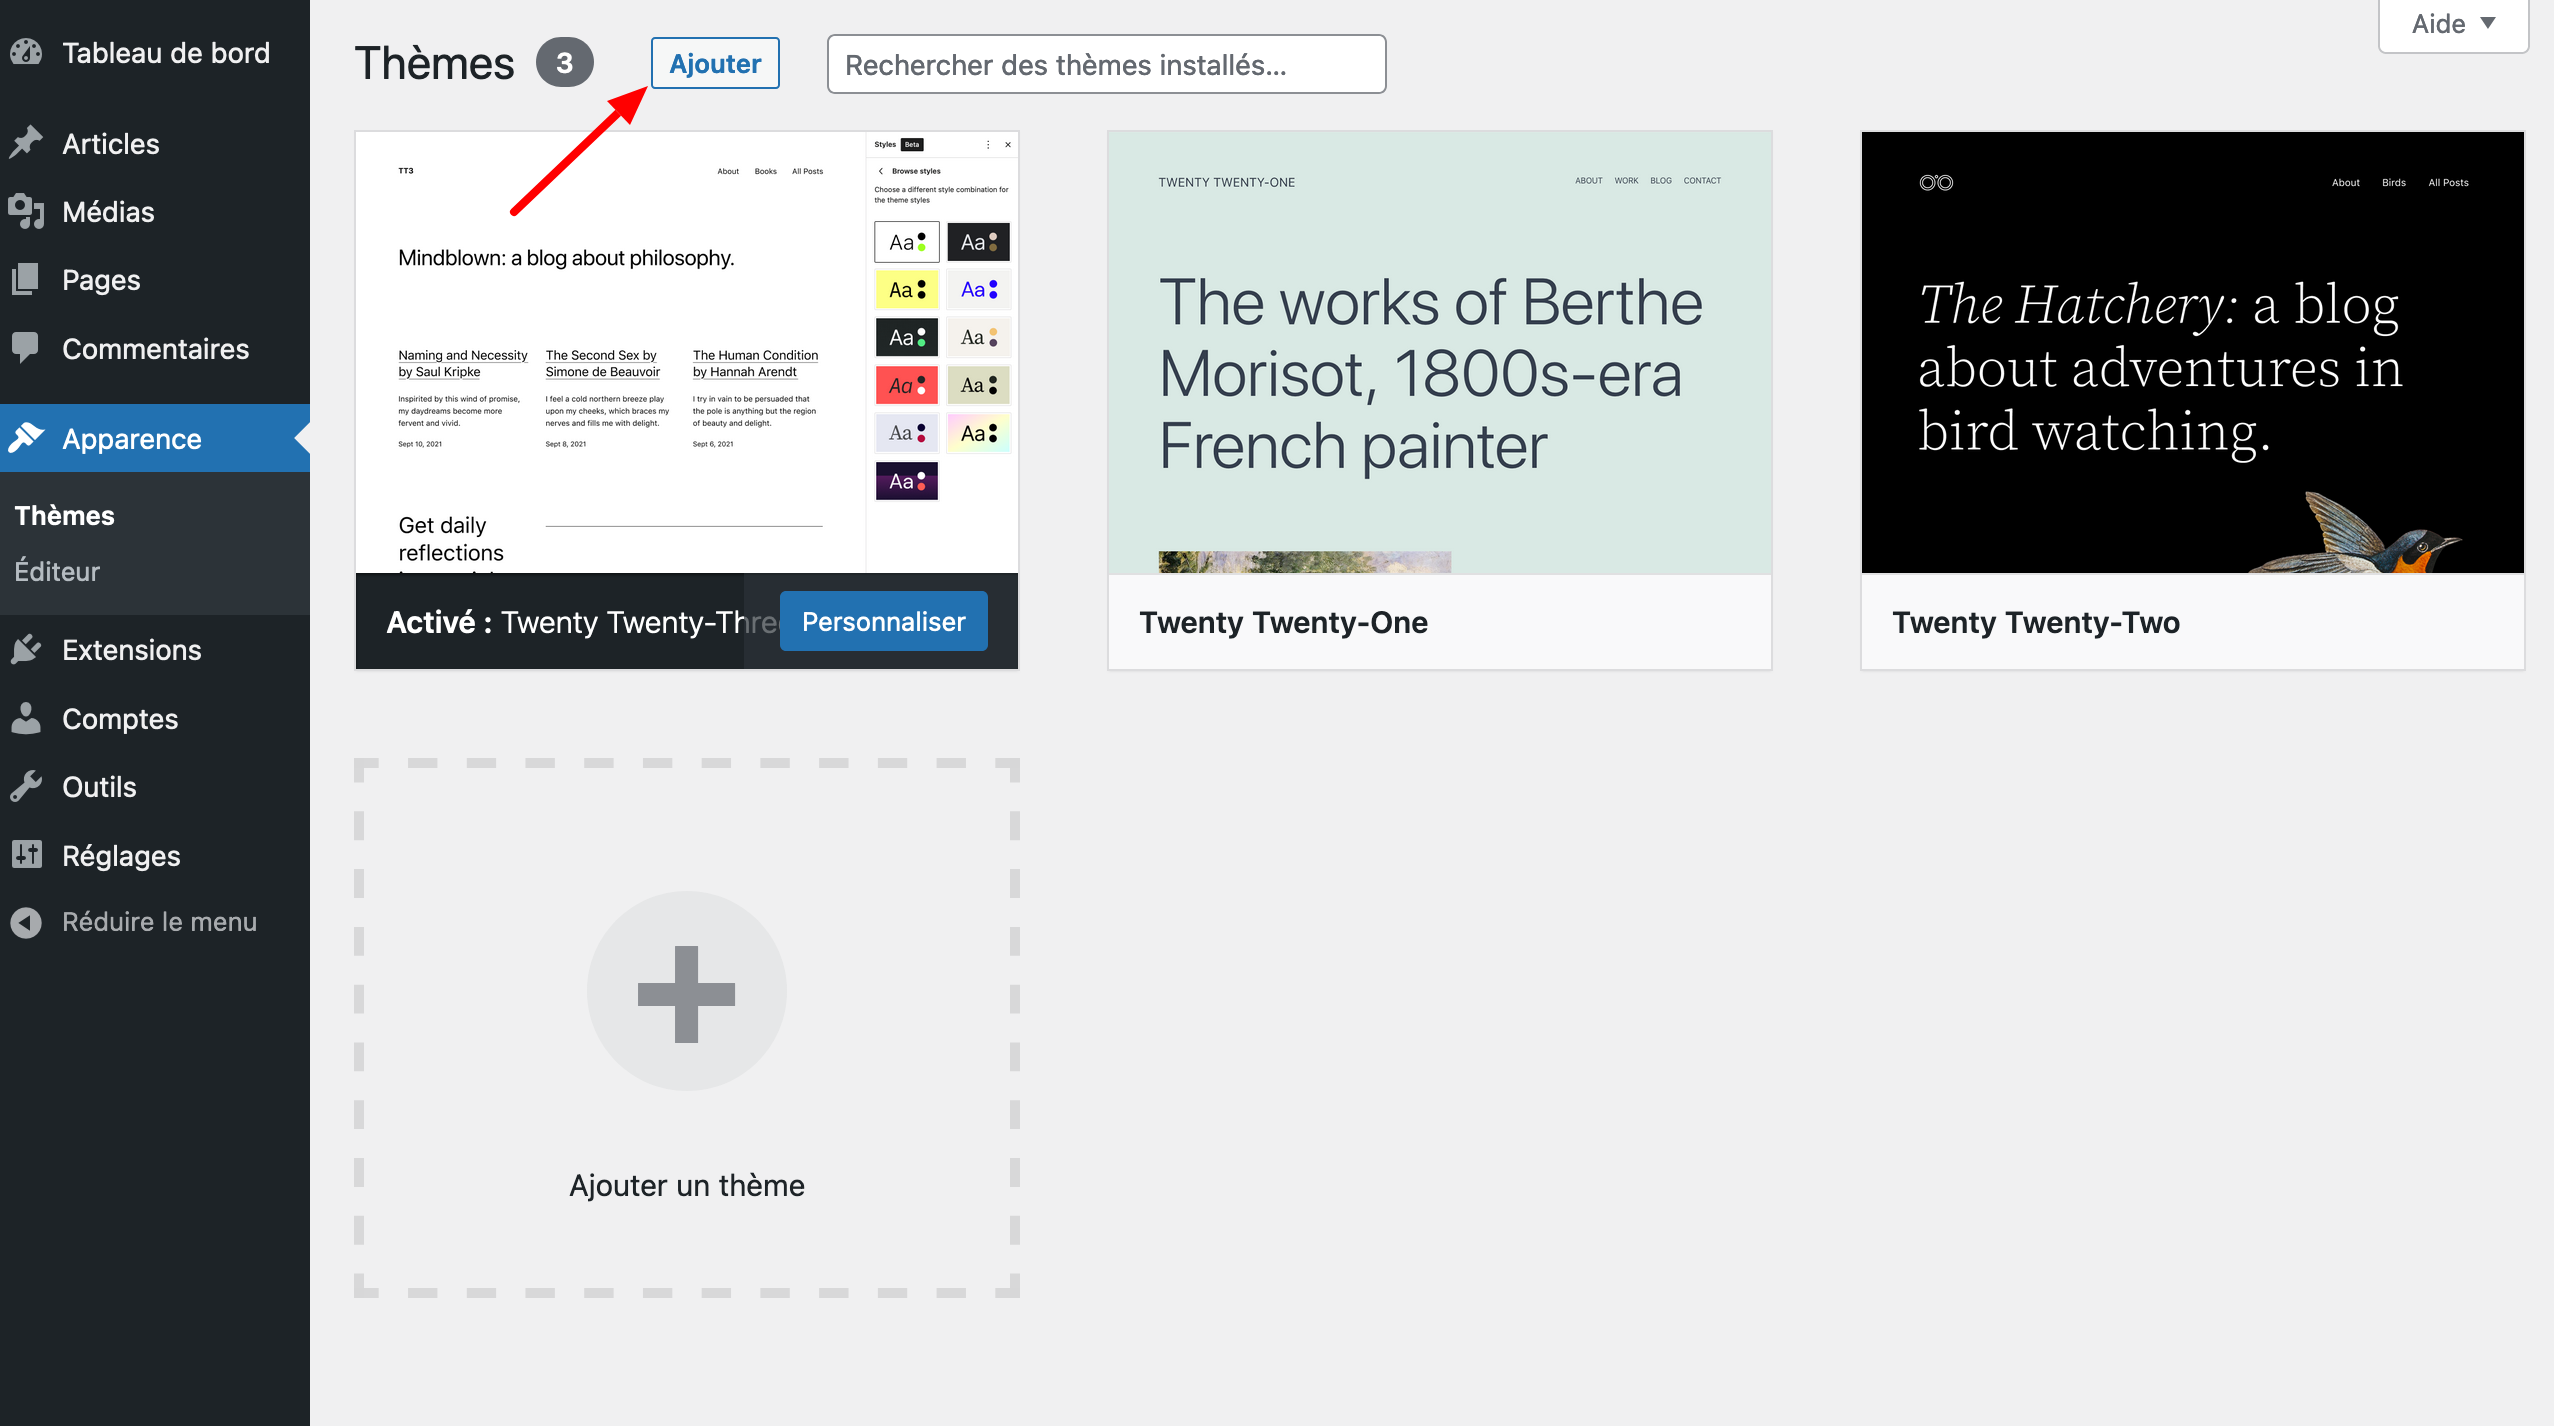This screenshot has width=2554, height=1426.
Task: Open the Articles menu item
Action: [155, 143]
